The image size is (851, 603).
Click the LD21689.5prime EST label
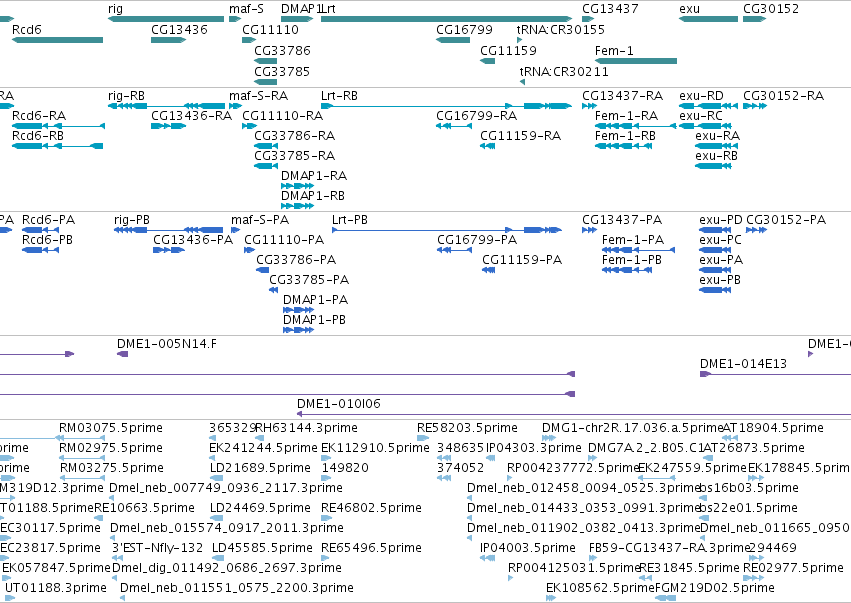coord(261,468)
